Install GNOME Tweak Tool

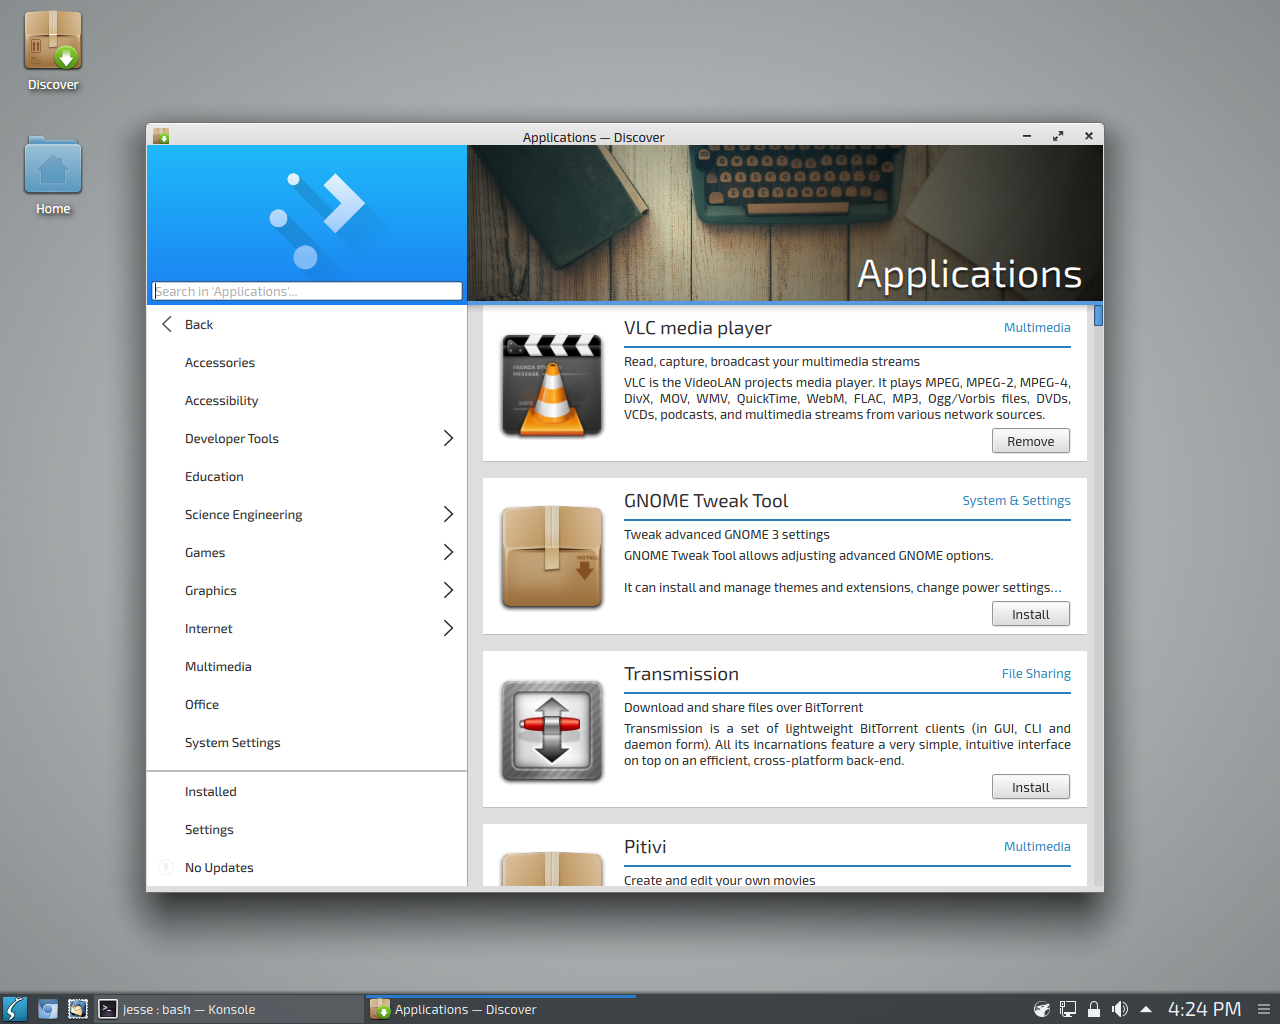point(1031,614)
